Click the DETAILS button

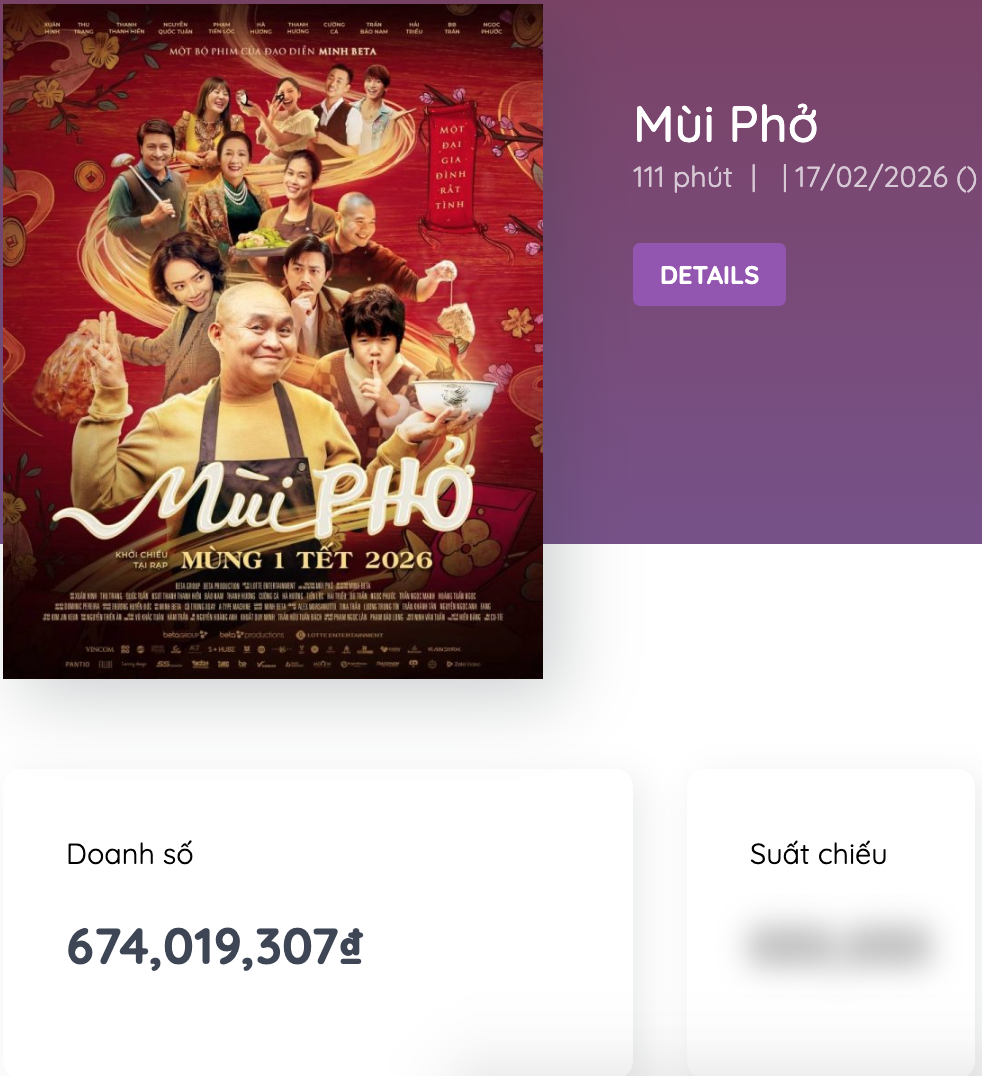[x=709, y=275]
